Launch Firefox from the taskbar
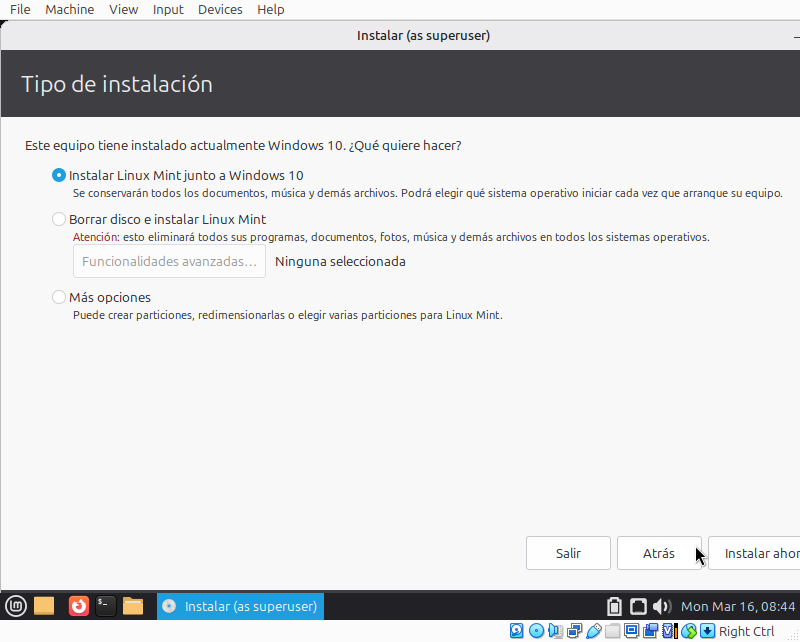The width and height of the screenshot is (800, 642). pyautogui.click(x=78, y=606)
